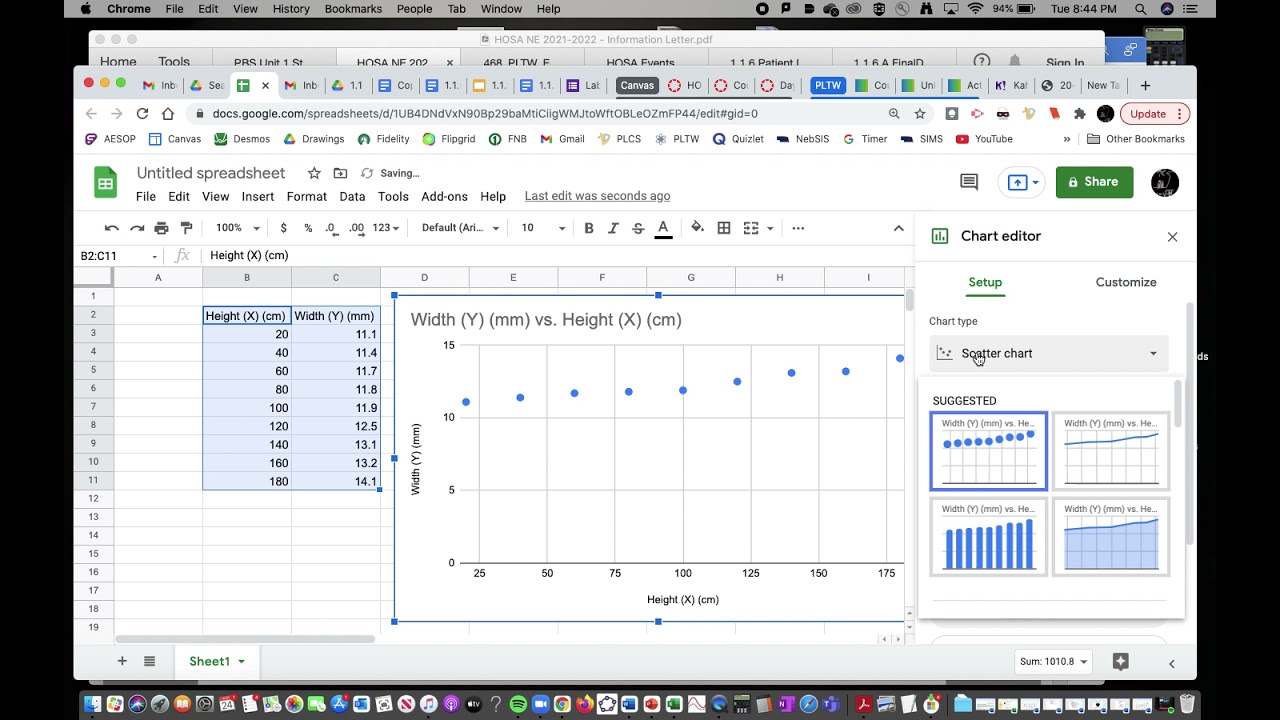The width and height of the screenshot is (1280, 720).
Task: Open comment history icon
Action: 969,182
